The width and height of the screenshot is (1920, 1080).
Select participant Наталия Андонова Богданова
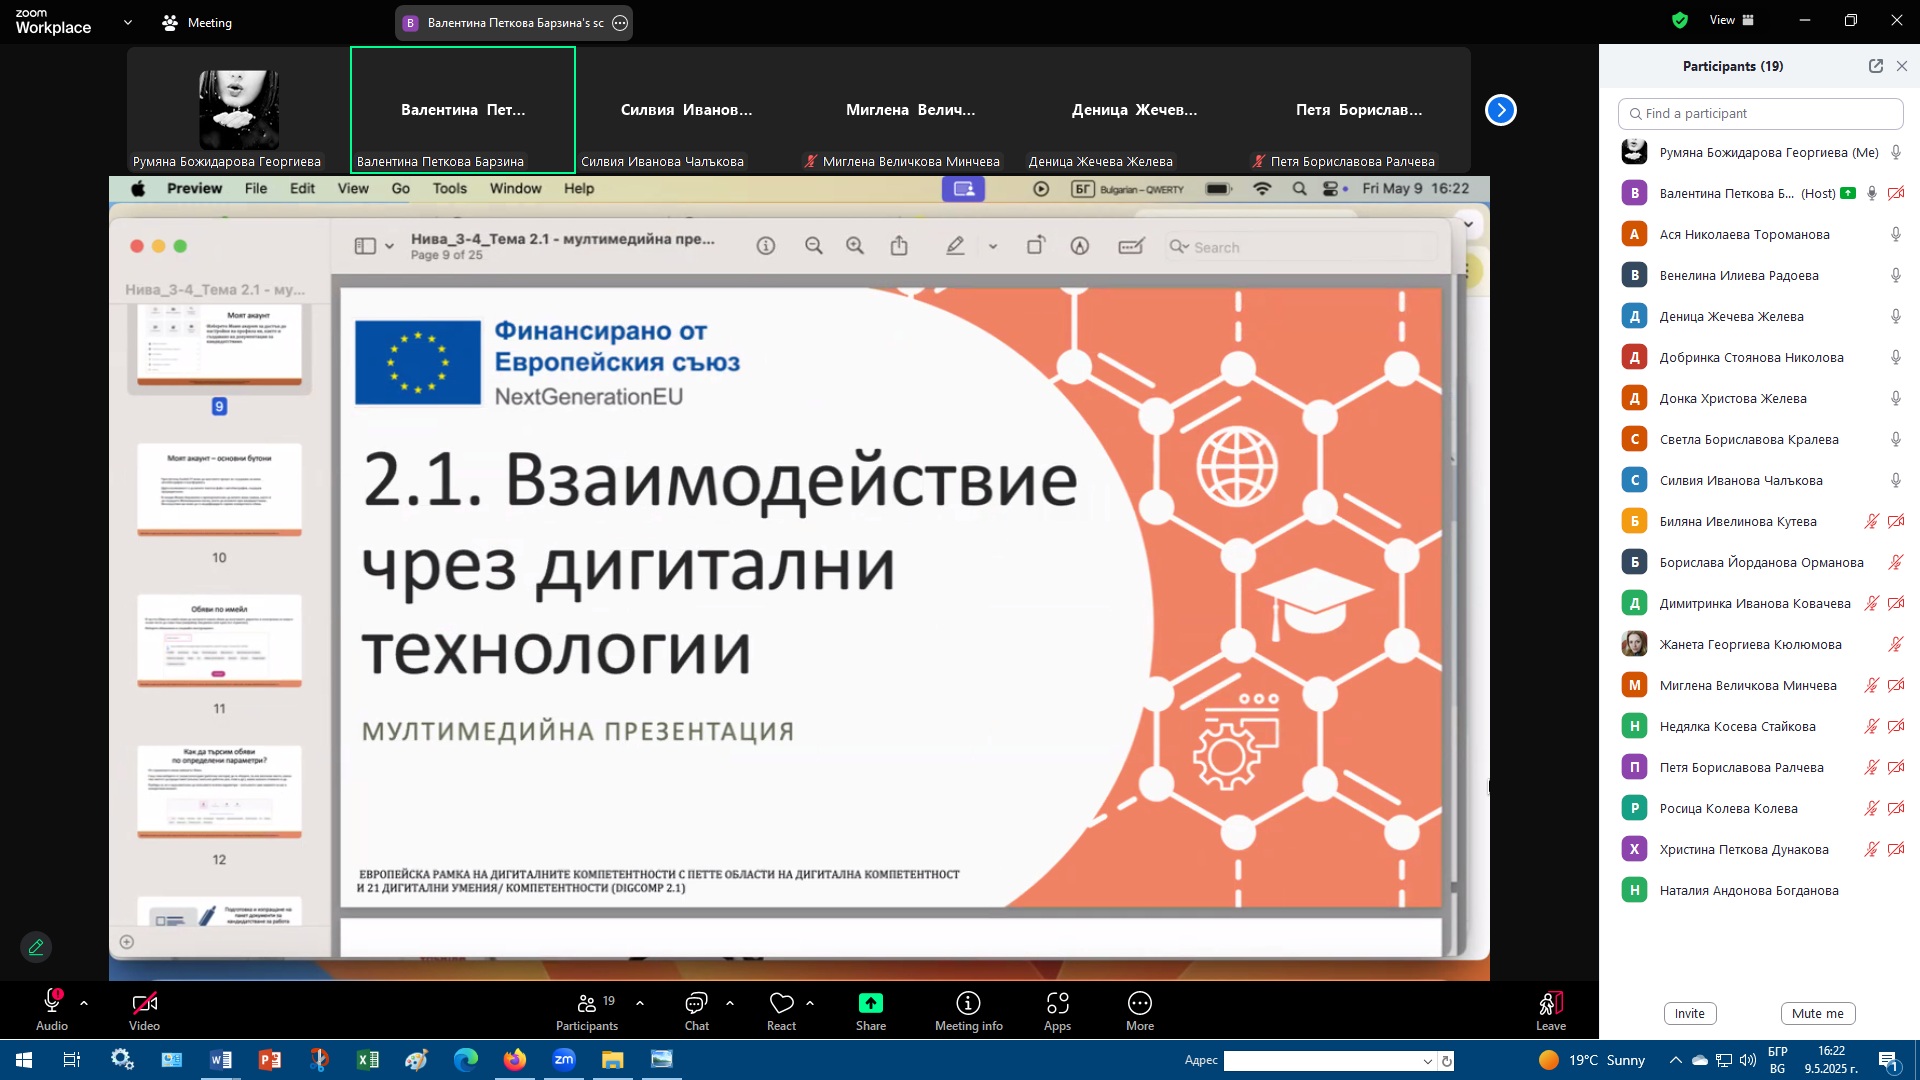point(1760,890)
